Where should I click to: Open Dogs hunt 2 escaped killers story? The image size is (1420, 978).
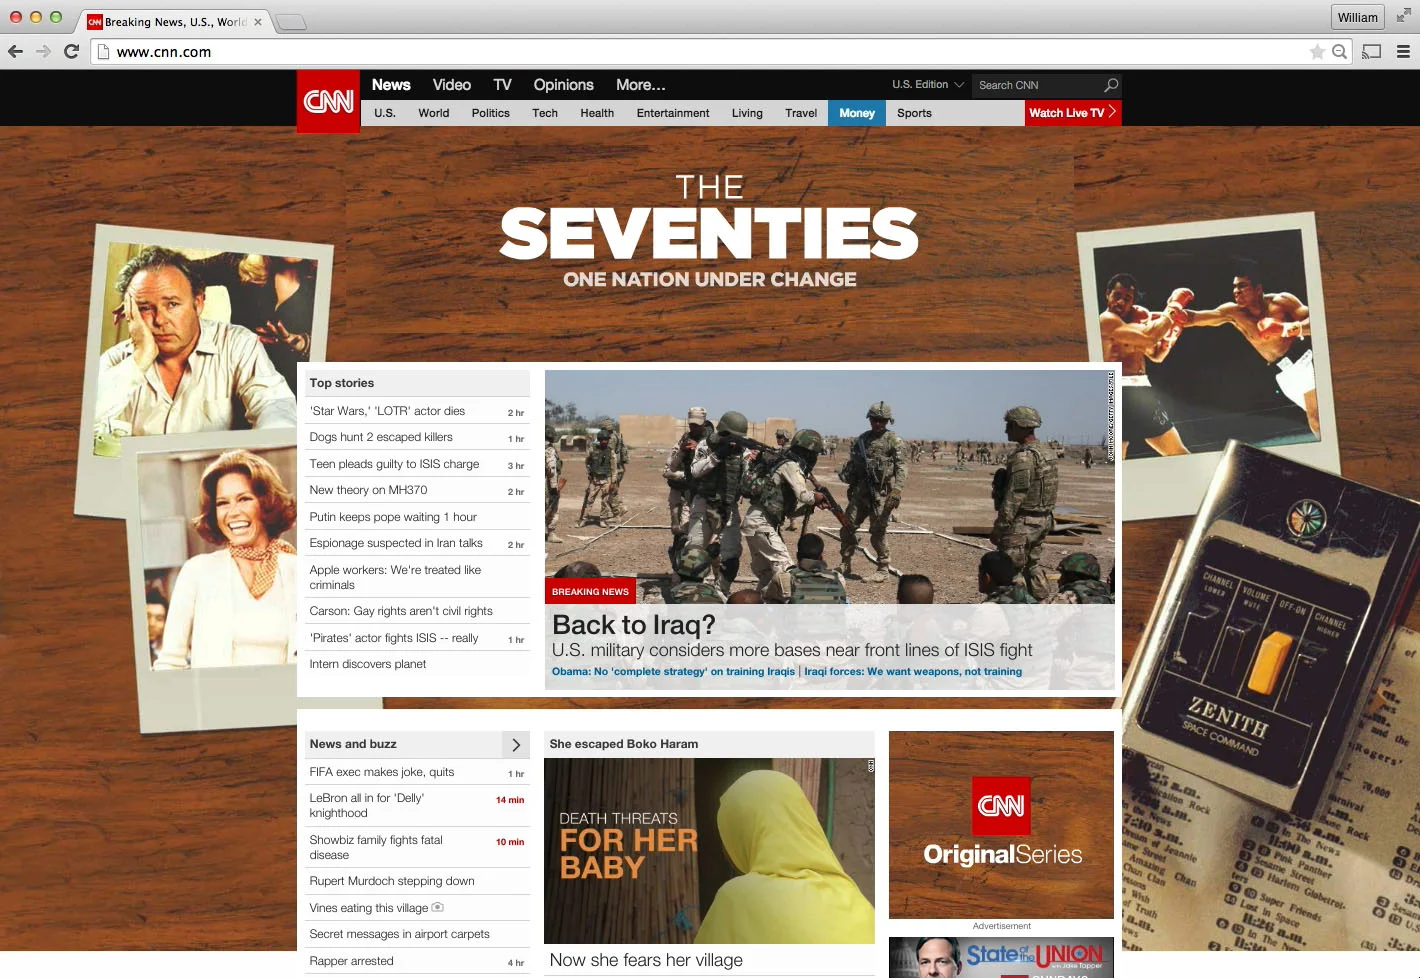pos(381,437)
